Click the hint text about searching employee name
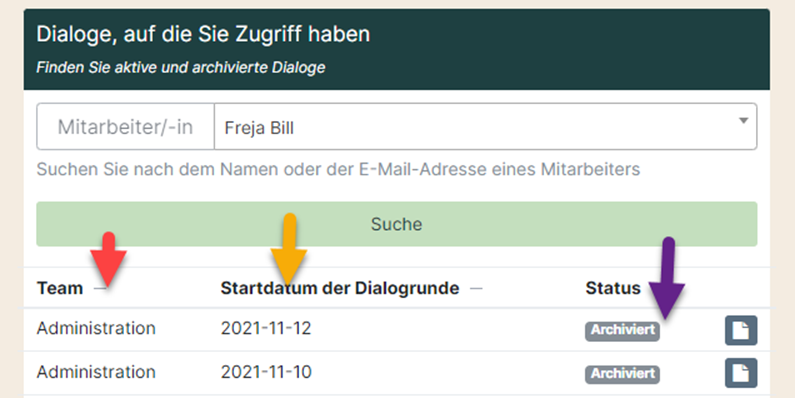795x398 pixels. (x=338, y=169)
